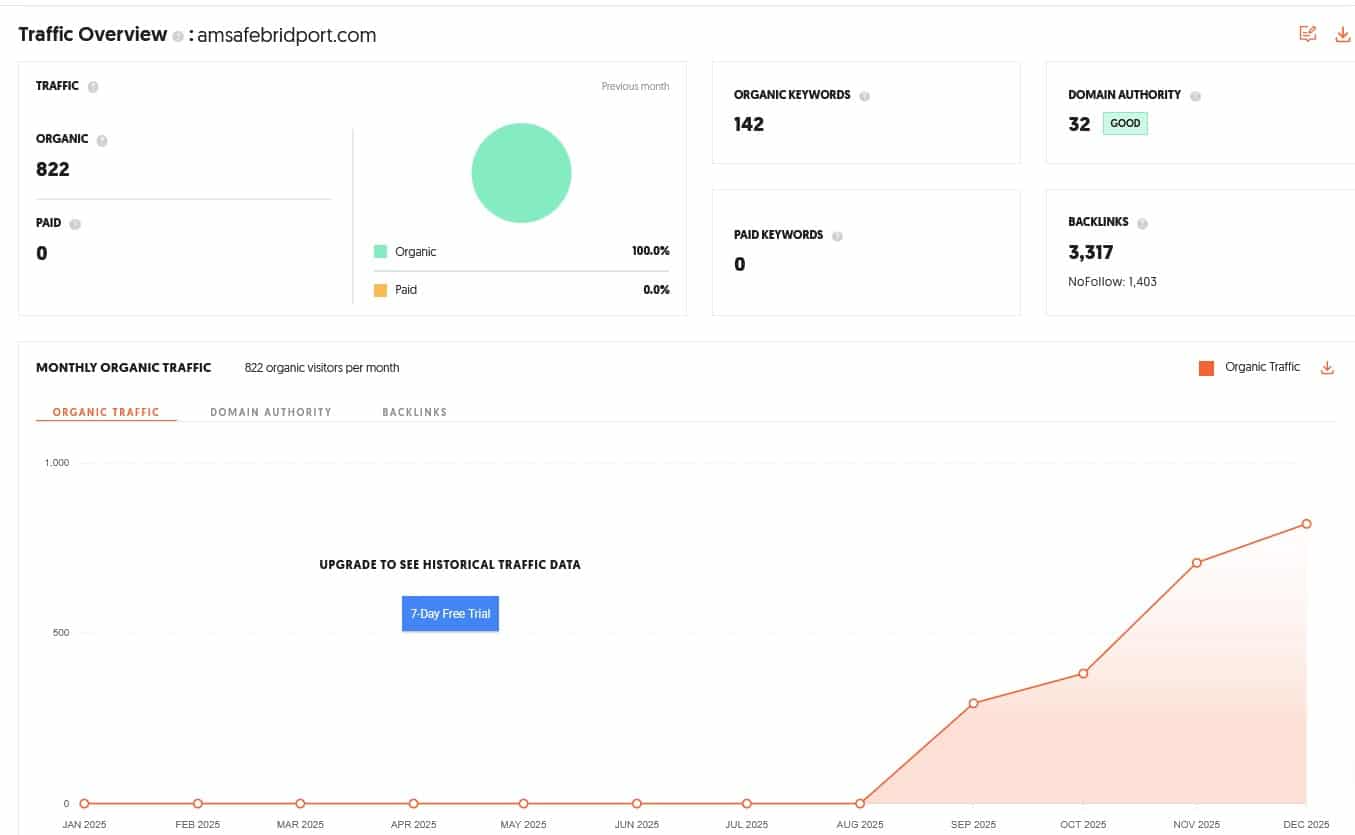
Task: Click help icon beside DOMAIN AUTHORITY card
Action: (1195, 96)
